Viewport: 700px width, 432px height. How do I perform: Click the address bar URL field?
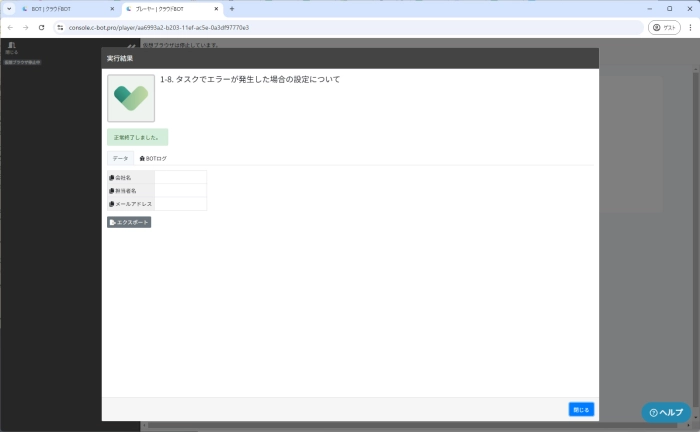pos(300,27)
